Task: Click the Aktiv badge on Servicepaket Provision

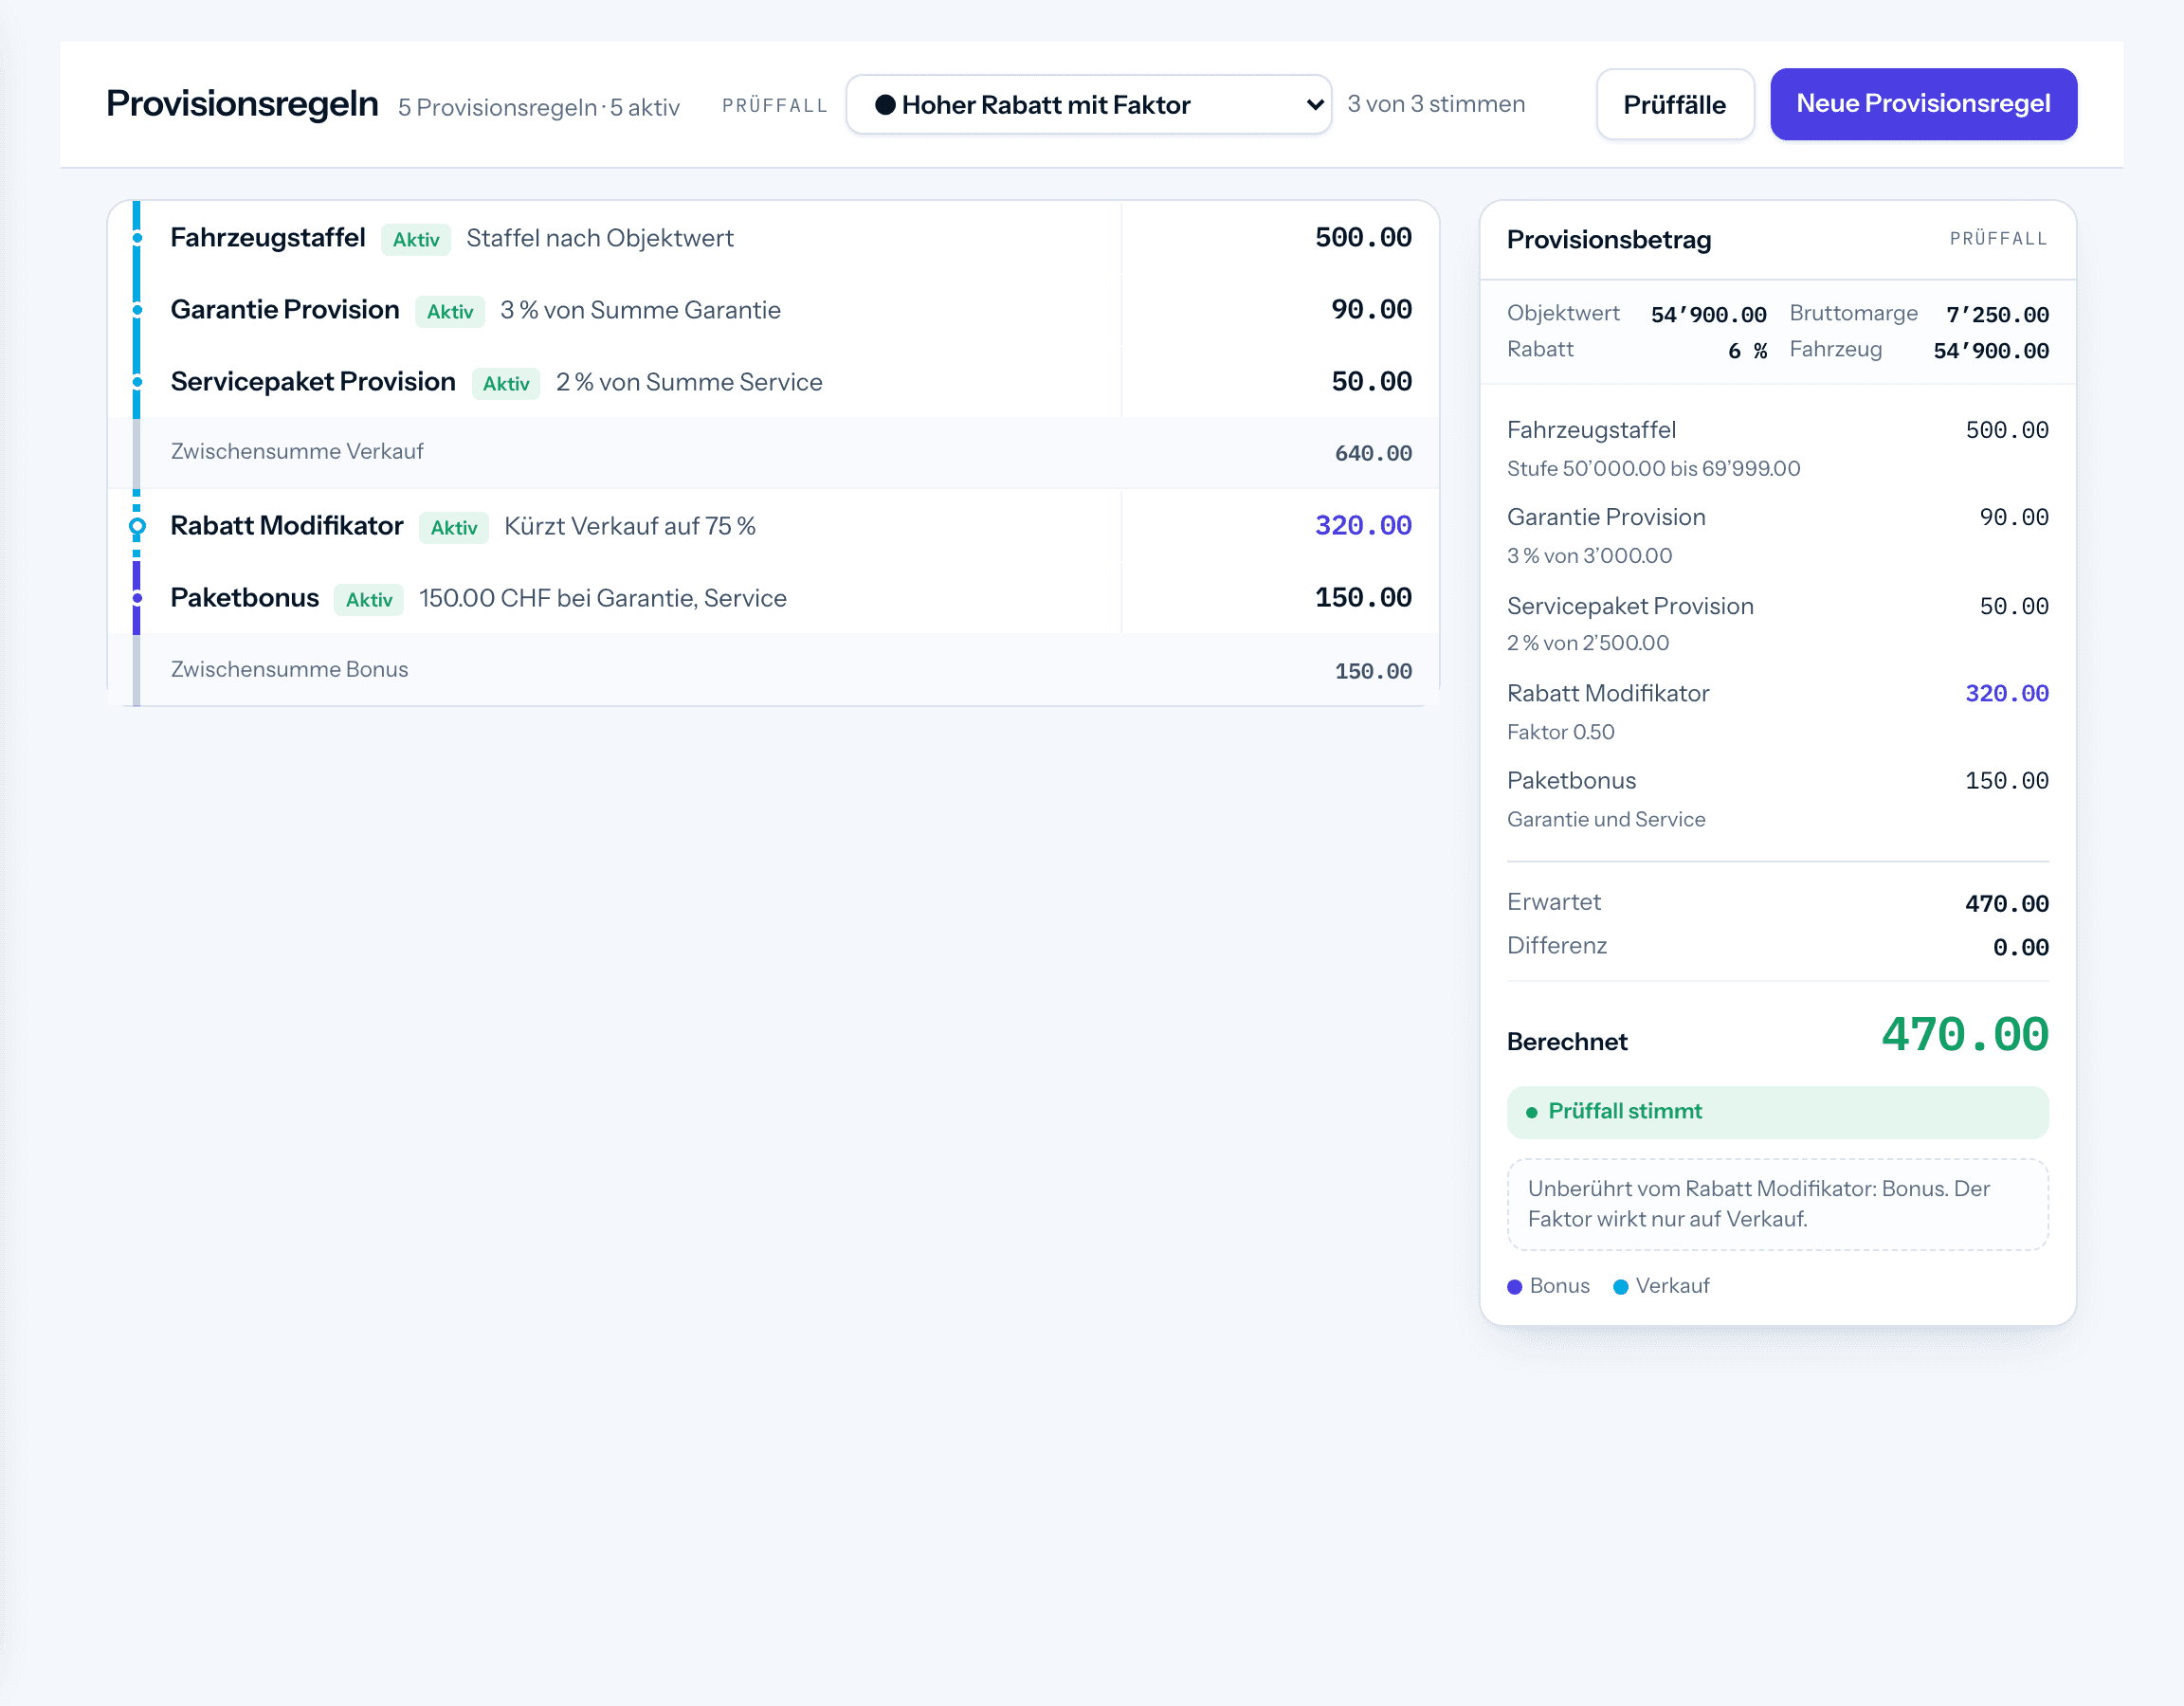Action: point(506,384)
